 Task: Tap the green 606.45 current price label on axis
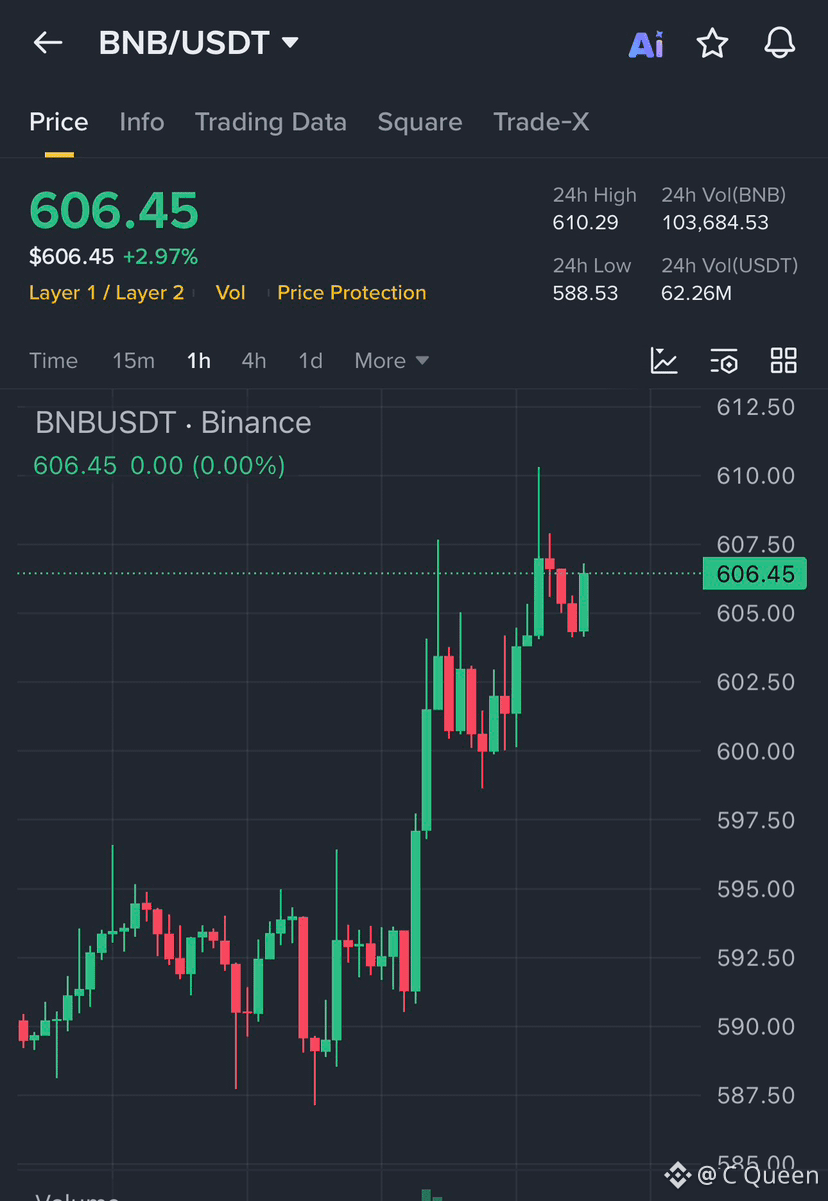click(755, 574)
